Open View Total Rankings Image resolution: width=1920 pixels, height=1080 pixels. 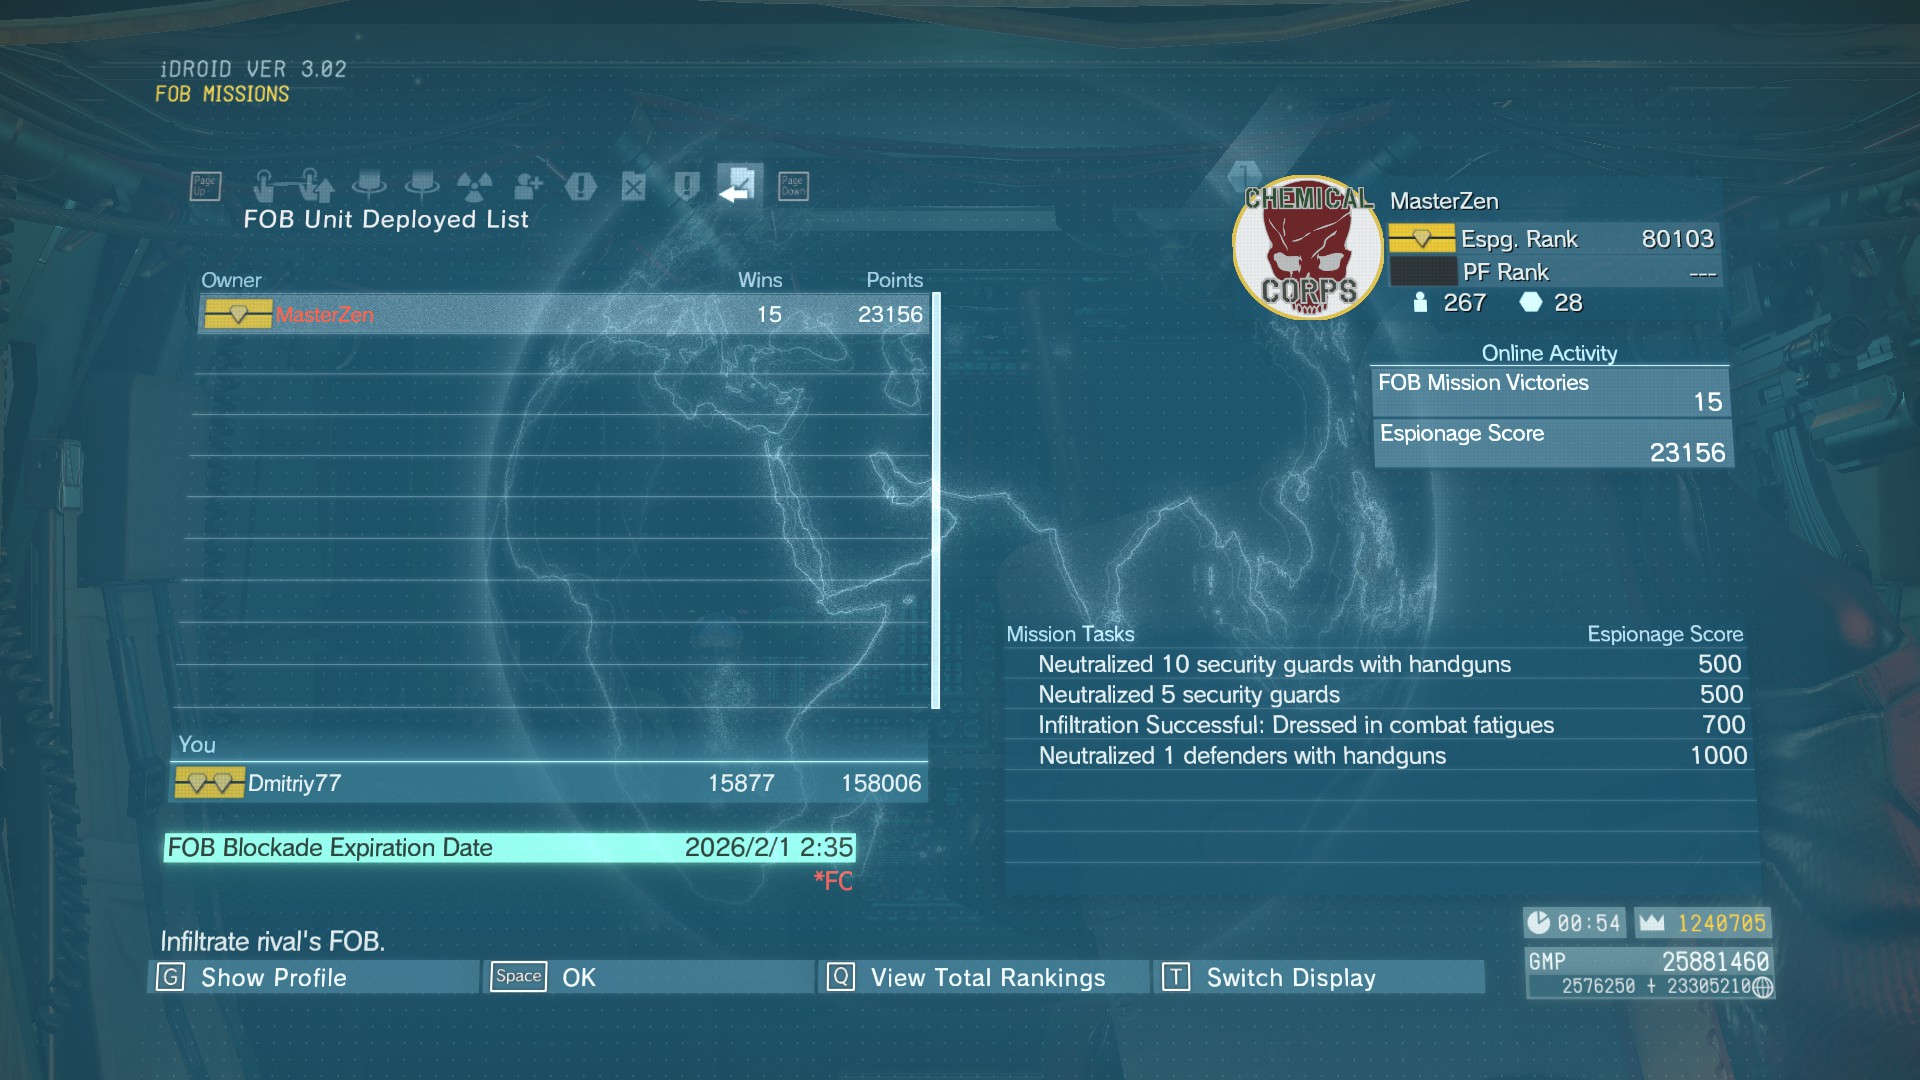[984, 977]
